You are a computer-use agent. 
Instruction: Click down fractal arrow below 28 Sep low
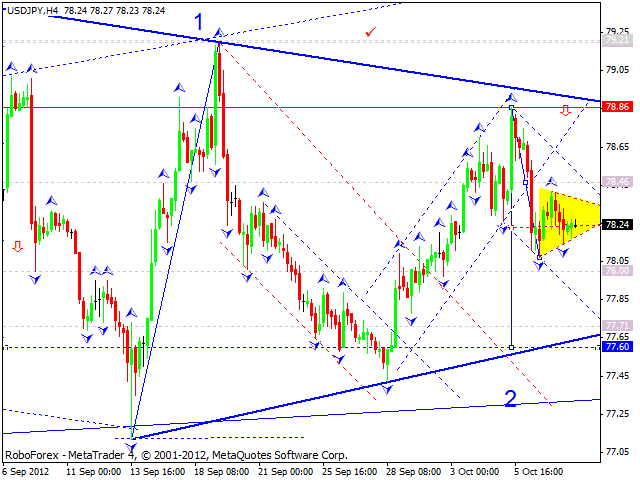coord(387,389)
